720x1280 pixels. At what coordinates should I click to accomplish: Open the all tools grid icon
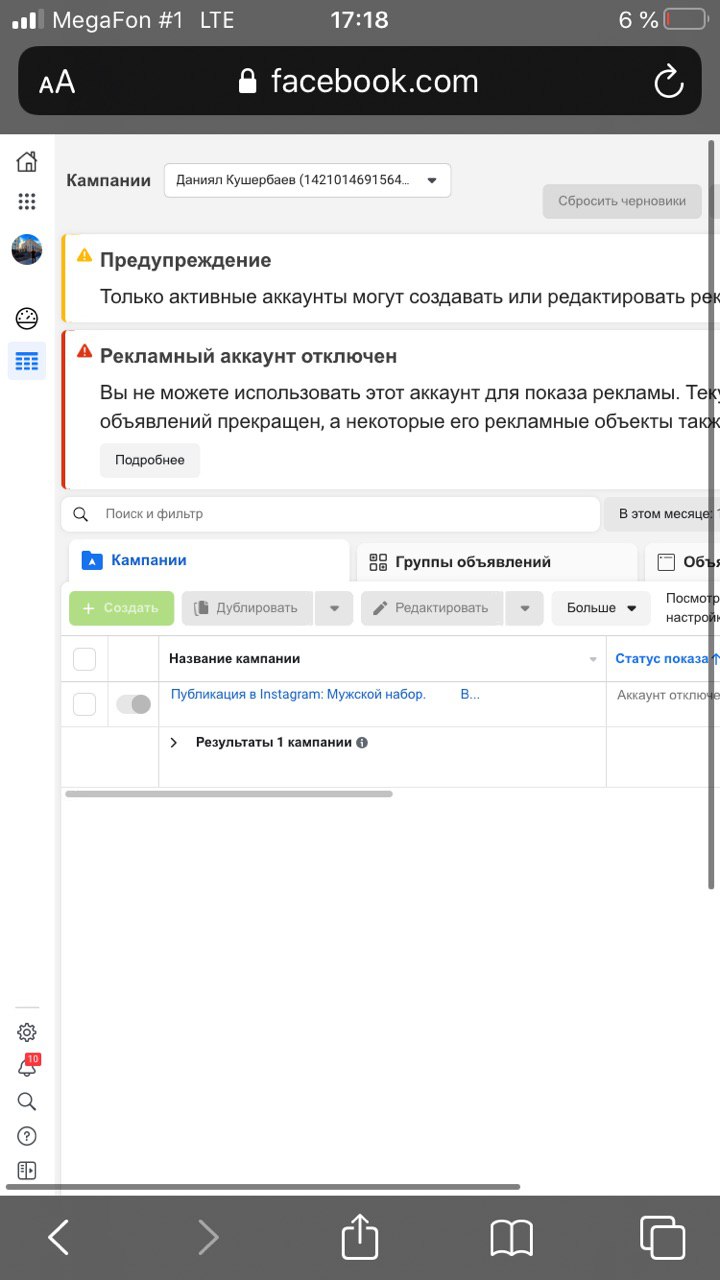click(x=27, y=202)
